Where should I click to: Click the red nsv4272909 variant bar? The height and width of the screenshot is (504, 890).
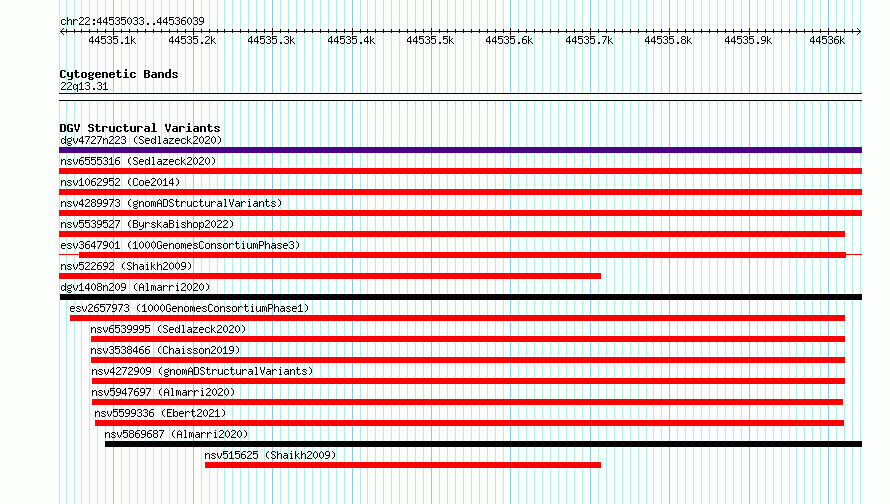coord(468,381)
